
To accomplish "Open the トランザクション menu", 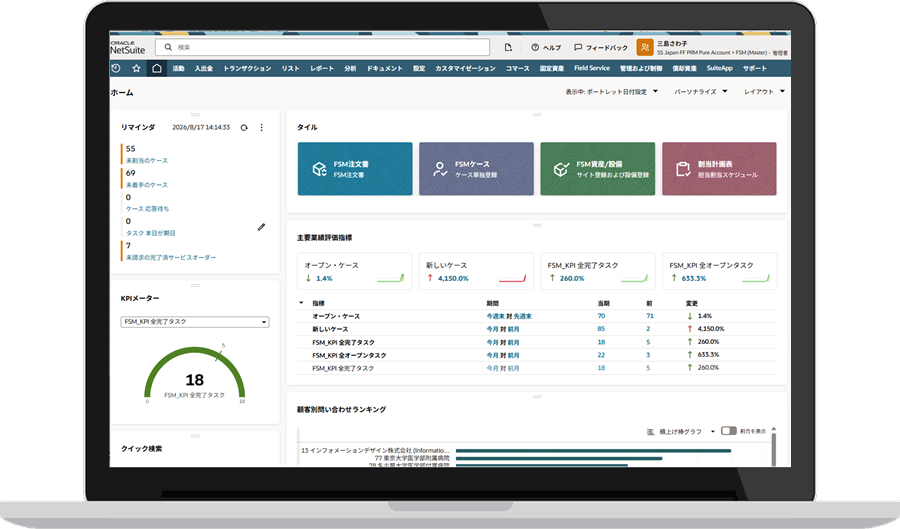I will point(247,68).
